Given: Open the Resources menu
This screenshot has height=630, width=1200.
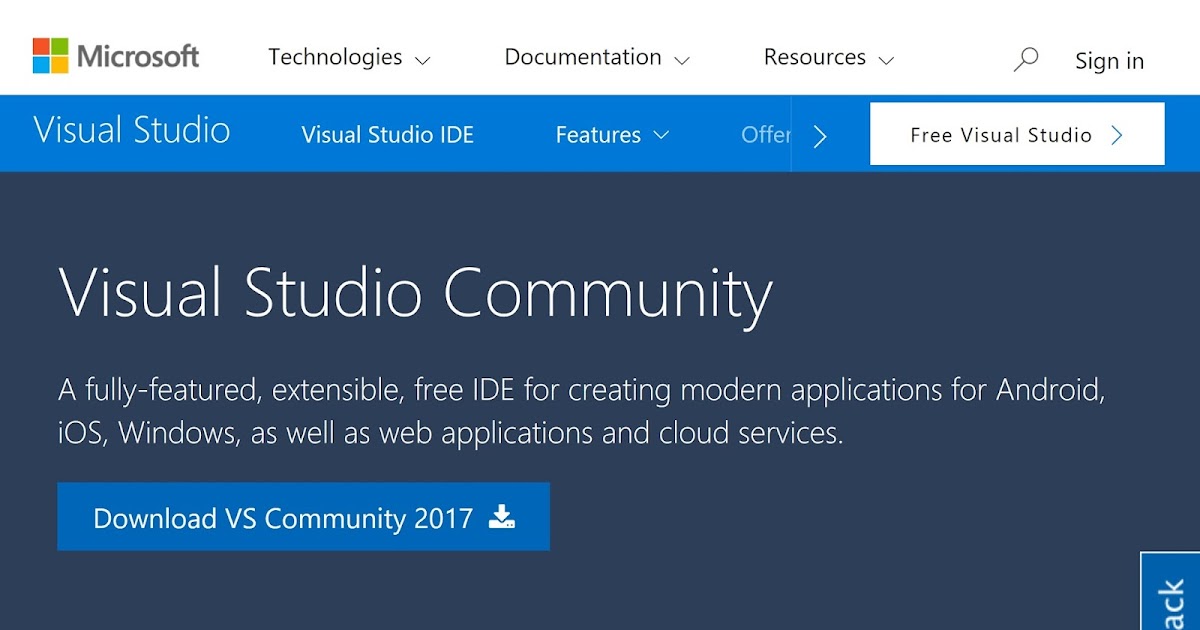Looking at the screenshot, I should (815, 57).
